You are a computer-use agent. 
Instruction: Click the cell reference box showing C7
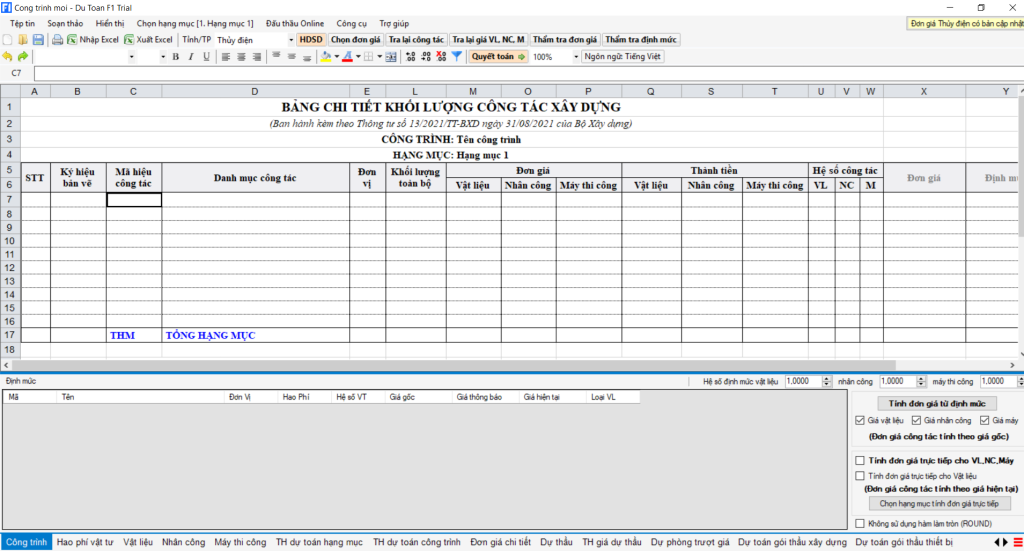pos(17,73)
